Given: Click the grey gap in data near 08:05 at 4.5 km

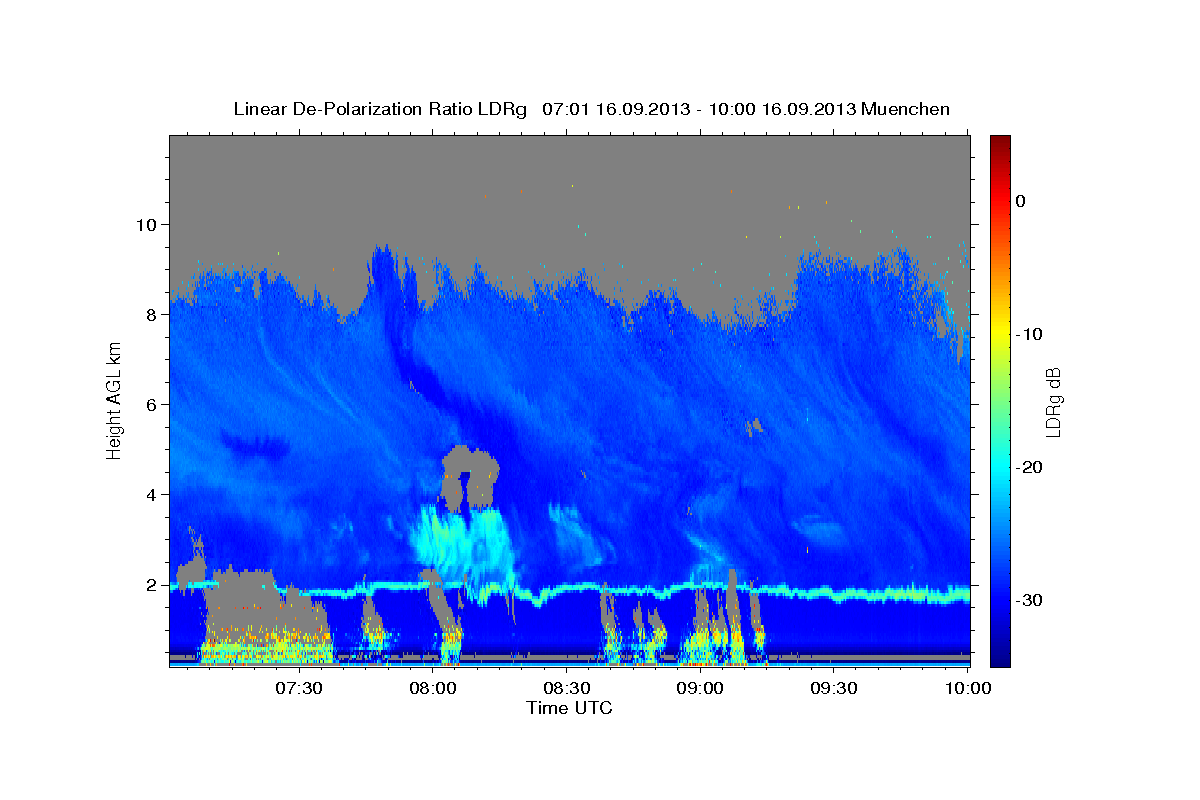Looking at the screenshot, I should (x=468, y=477).
